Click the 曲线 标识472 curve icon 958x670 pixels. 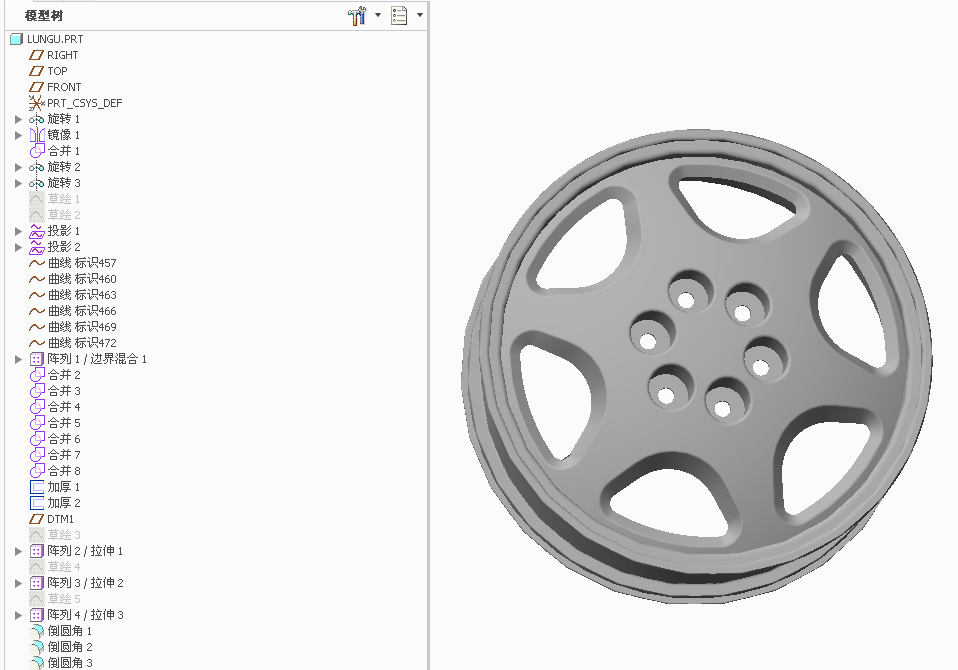coord(37,343)
